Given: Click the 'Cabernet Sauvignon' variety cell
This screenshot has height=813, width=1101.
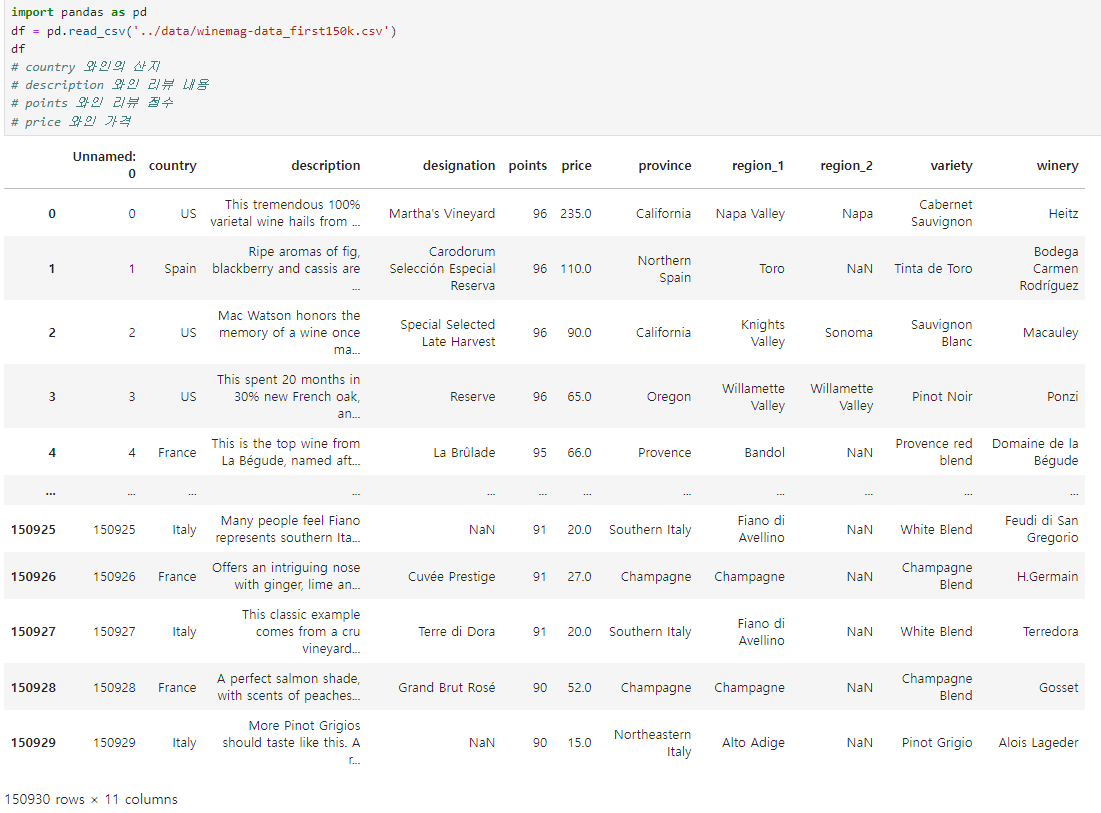Looking at the screenshot, I should click(x=942, y=213).
